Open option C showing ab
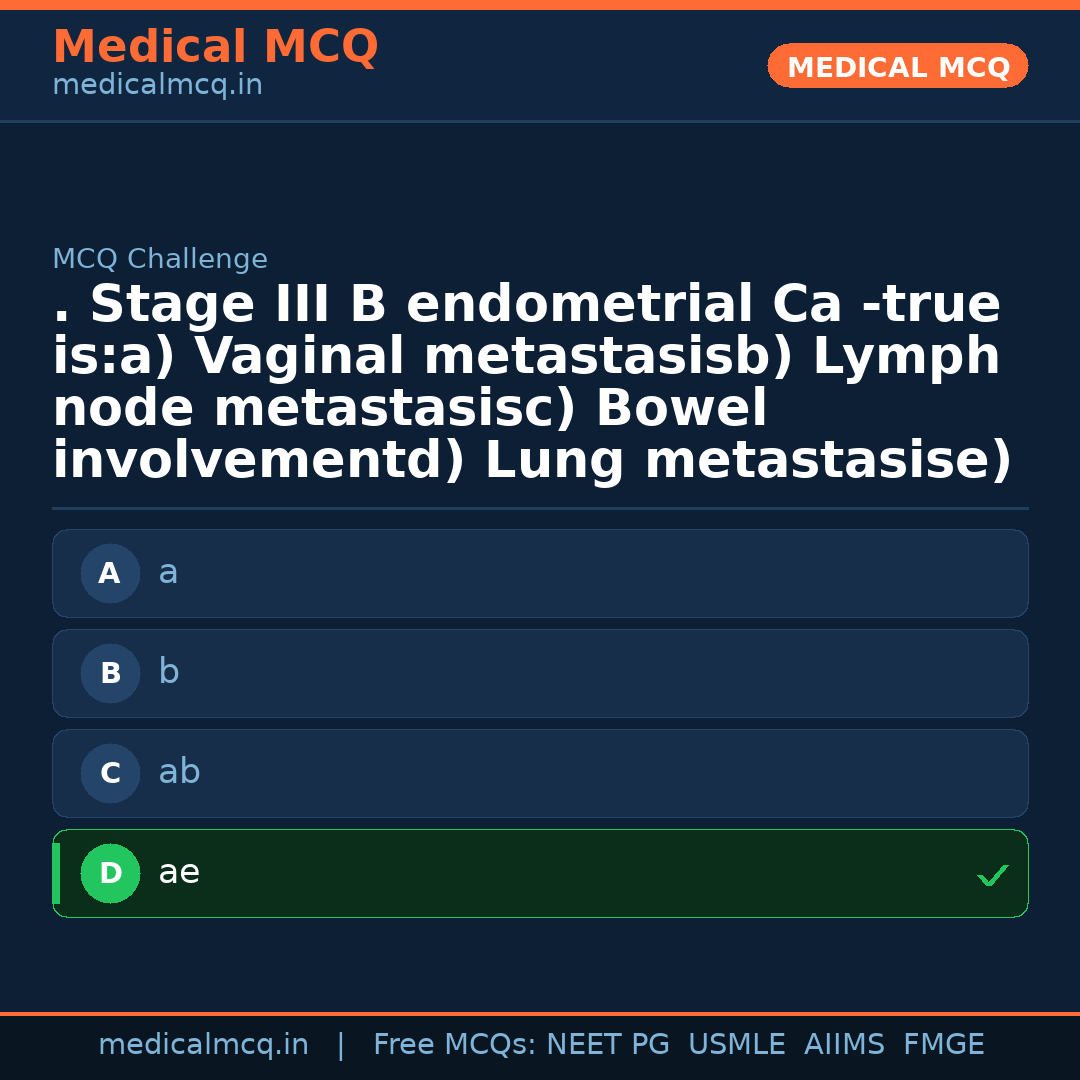 pos(540,773)
